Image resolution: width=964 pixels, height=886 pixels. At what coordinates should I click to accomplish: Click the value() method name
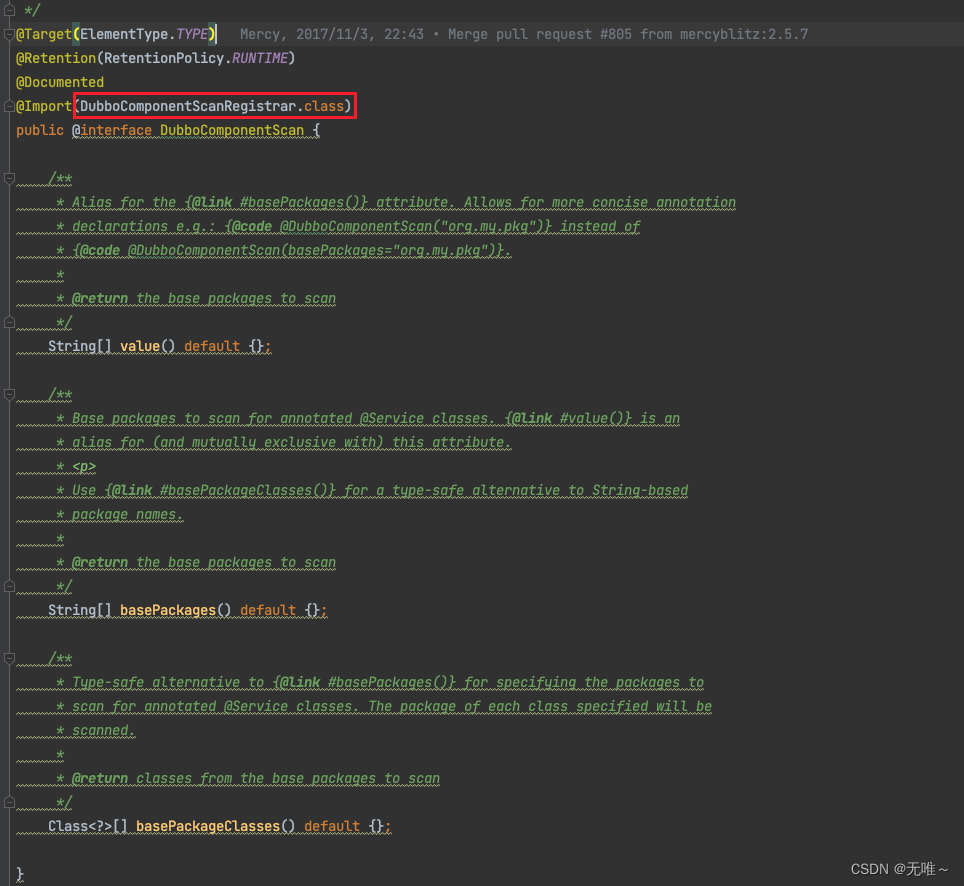pyautogui.click(x=140, y=346)
